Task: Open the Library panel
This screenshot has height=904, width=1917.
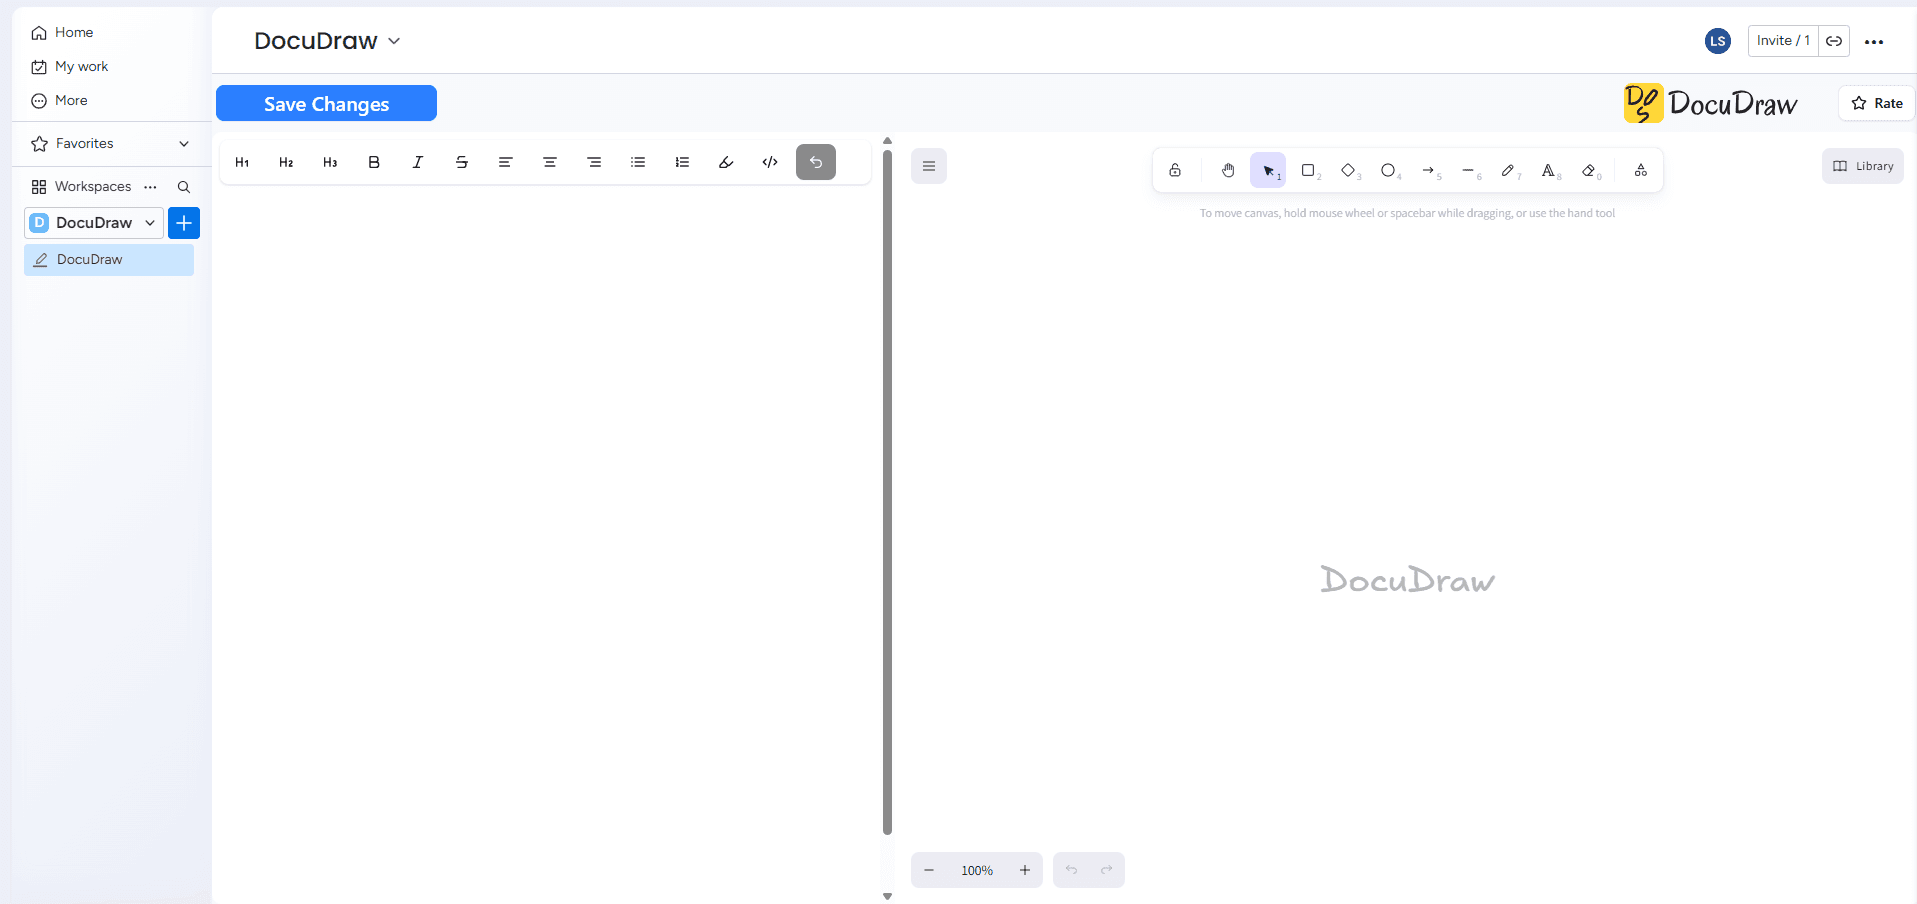Action: pos(1862,165)
